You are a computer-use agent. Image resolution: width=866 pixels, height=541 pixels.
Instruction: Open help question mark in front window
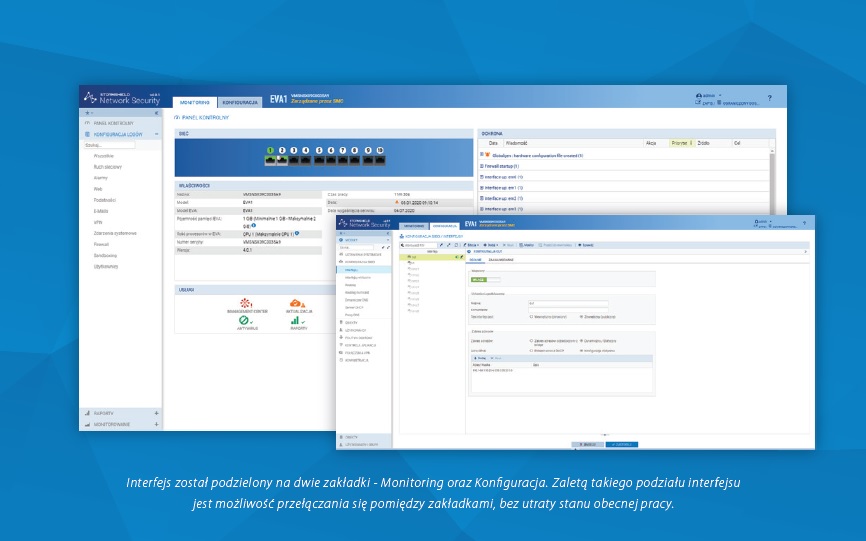pos(804,223)
